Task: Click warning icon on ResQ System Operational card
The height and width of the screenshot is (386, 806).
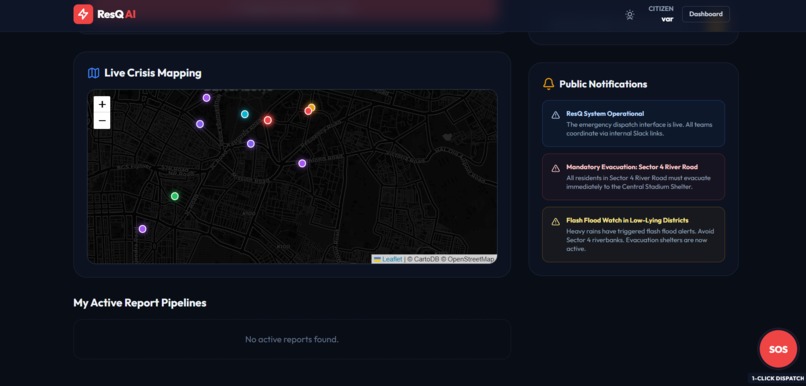Action: (556, 115)
